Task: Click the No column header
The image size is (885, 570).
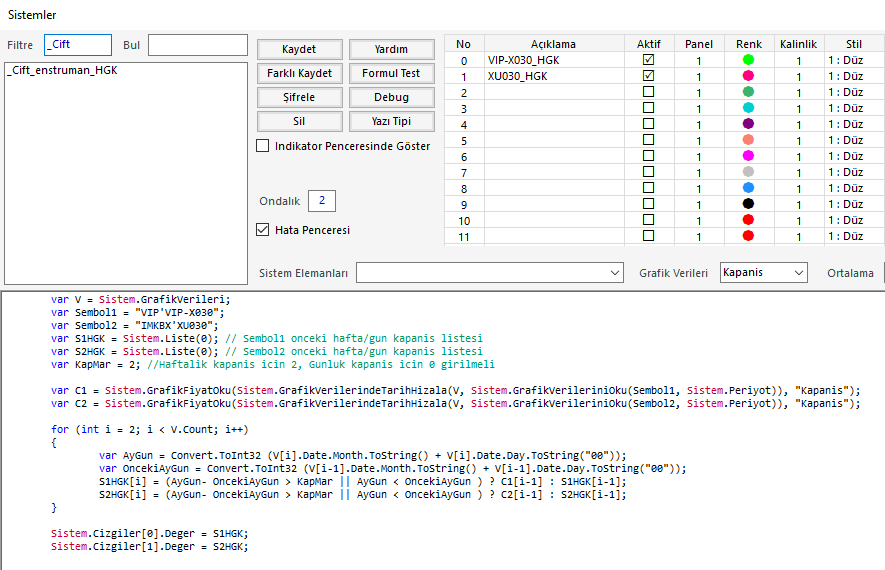Action: pos(463,44)
